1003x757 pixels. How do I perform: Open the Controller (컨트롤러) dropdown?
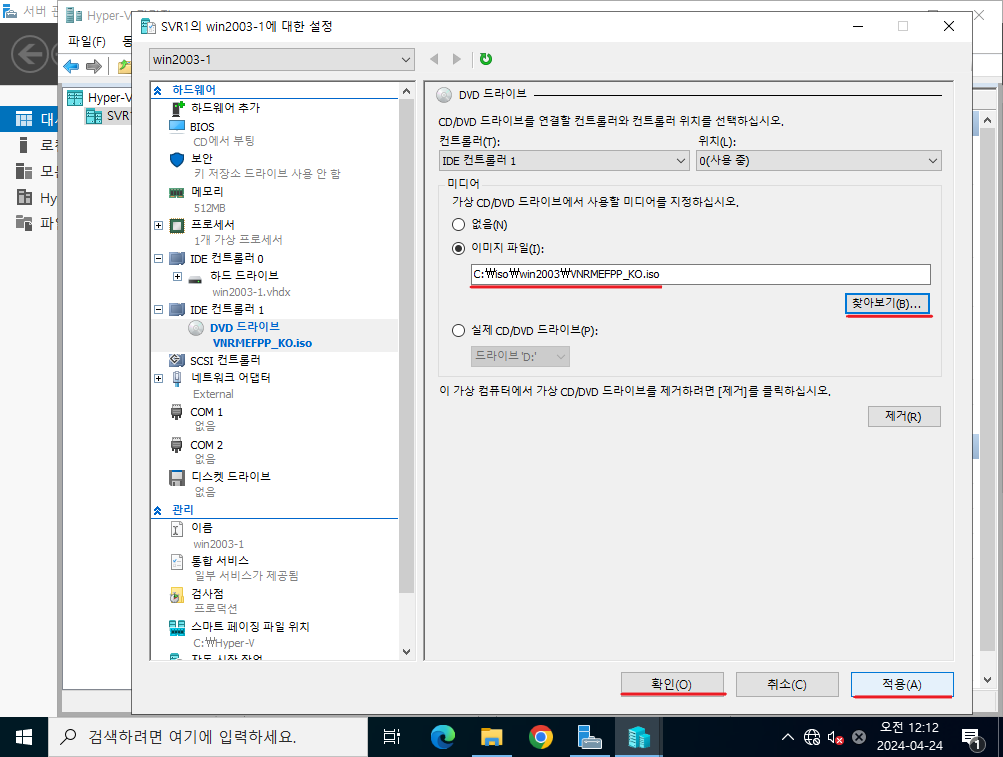click(564, 161)
